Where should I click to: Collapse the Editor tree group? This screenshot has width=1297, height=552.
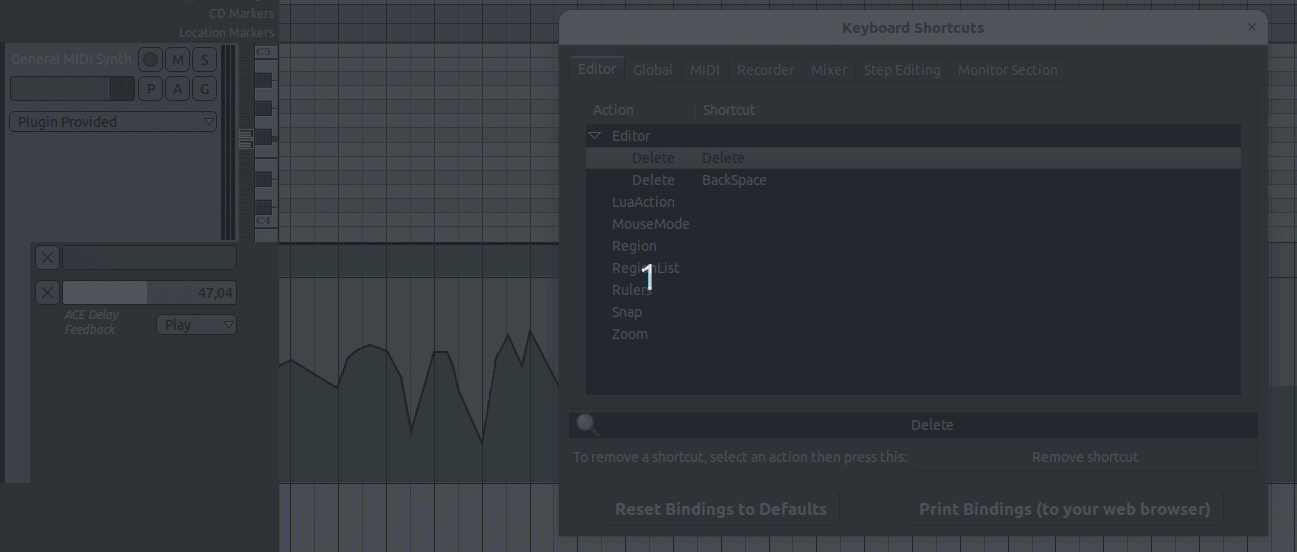tap(595, 136)
